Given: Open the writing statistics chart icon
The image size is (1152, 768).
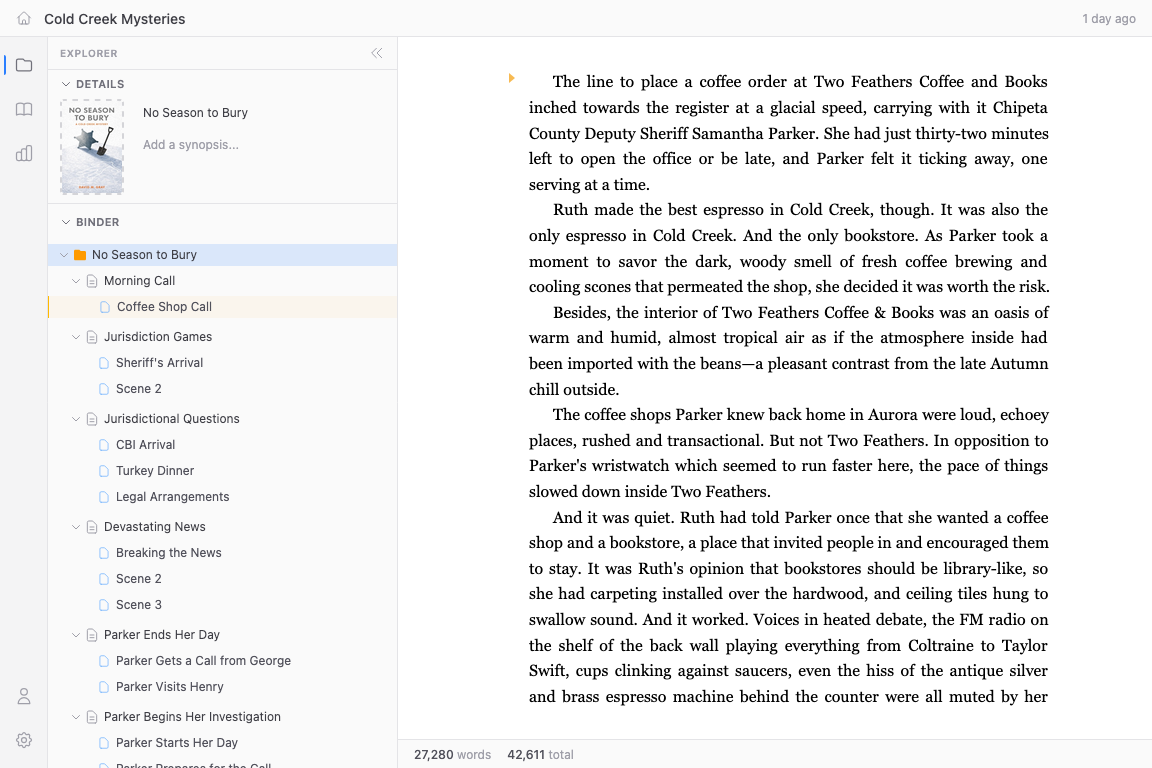Looking at the screenshot, I should 23,153.
